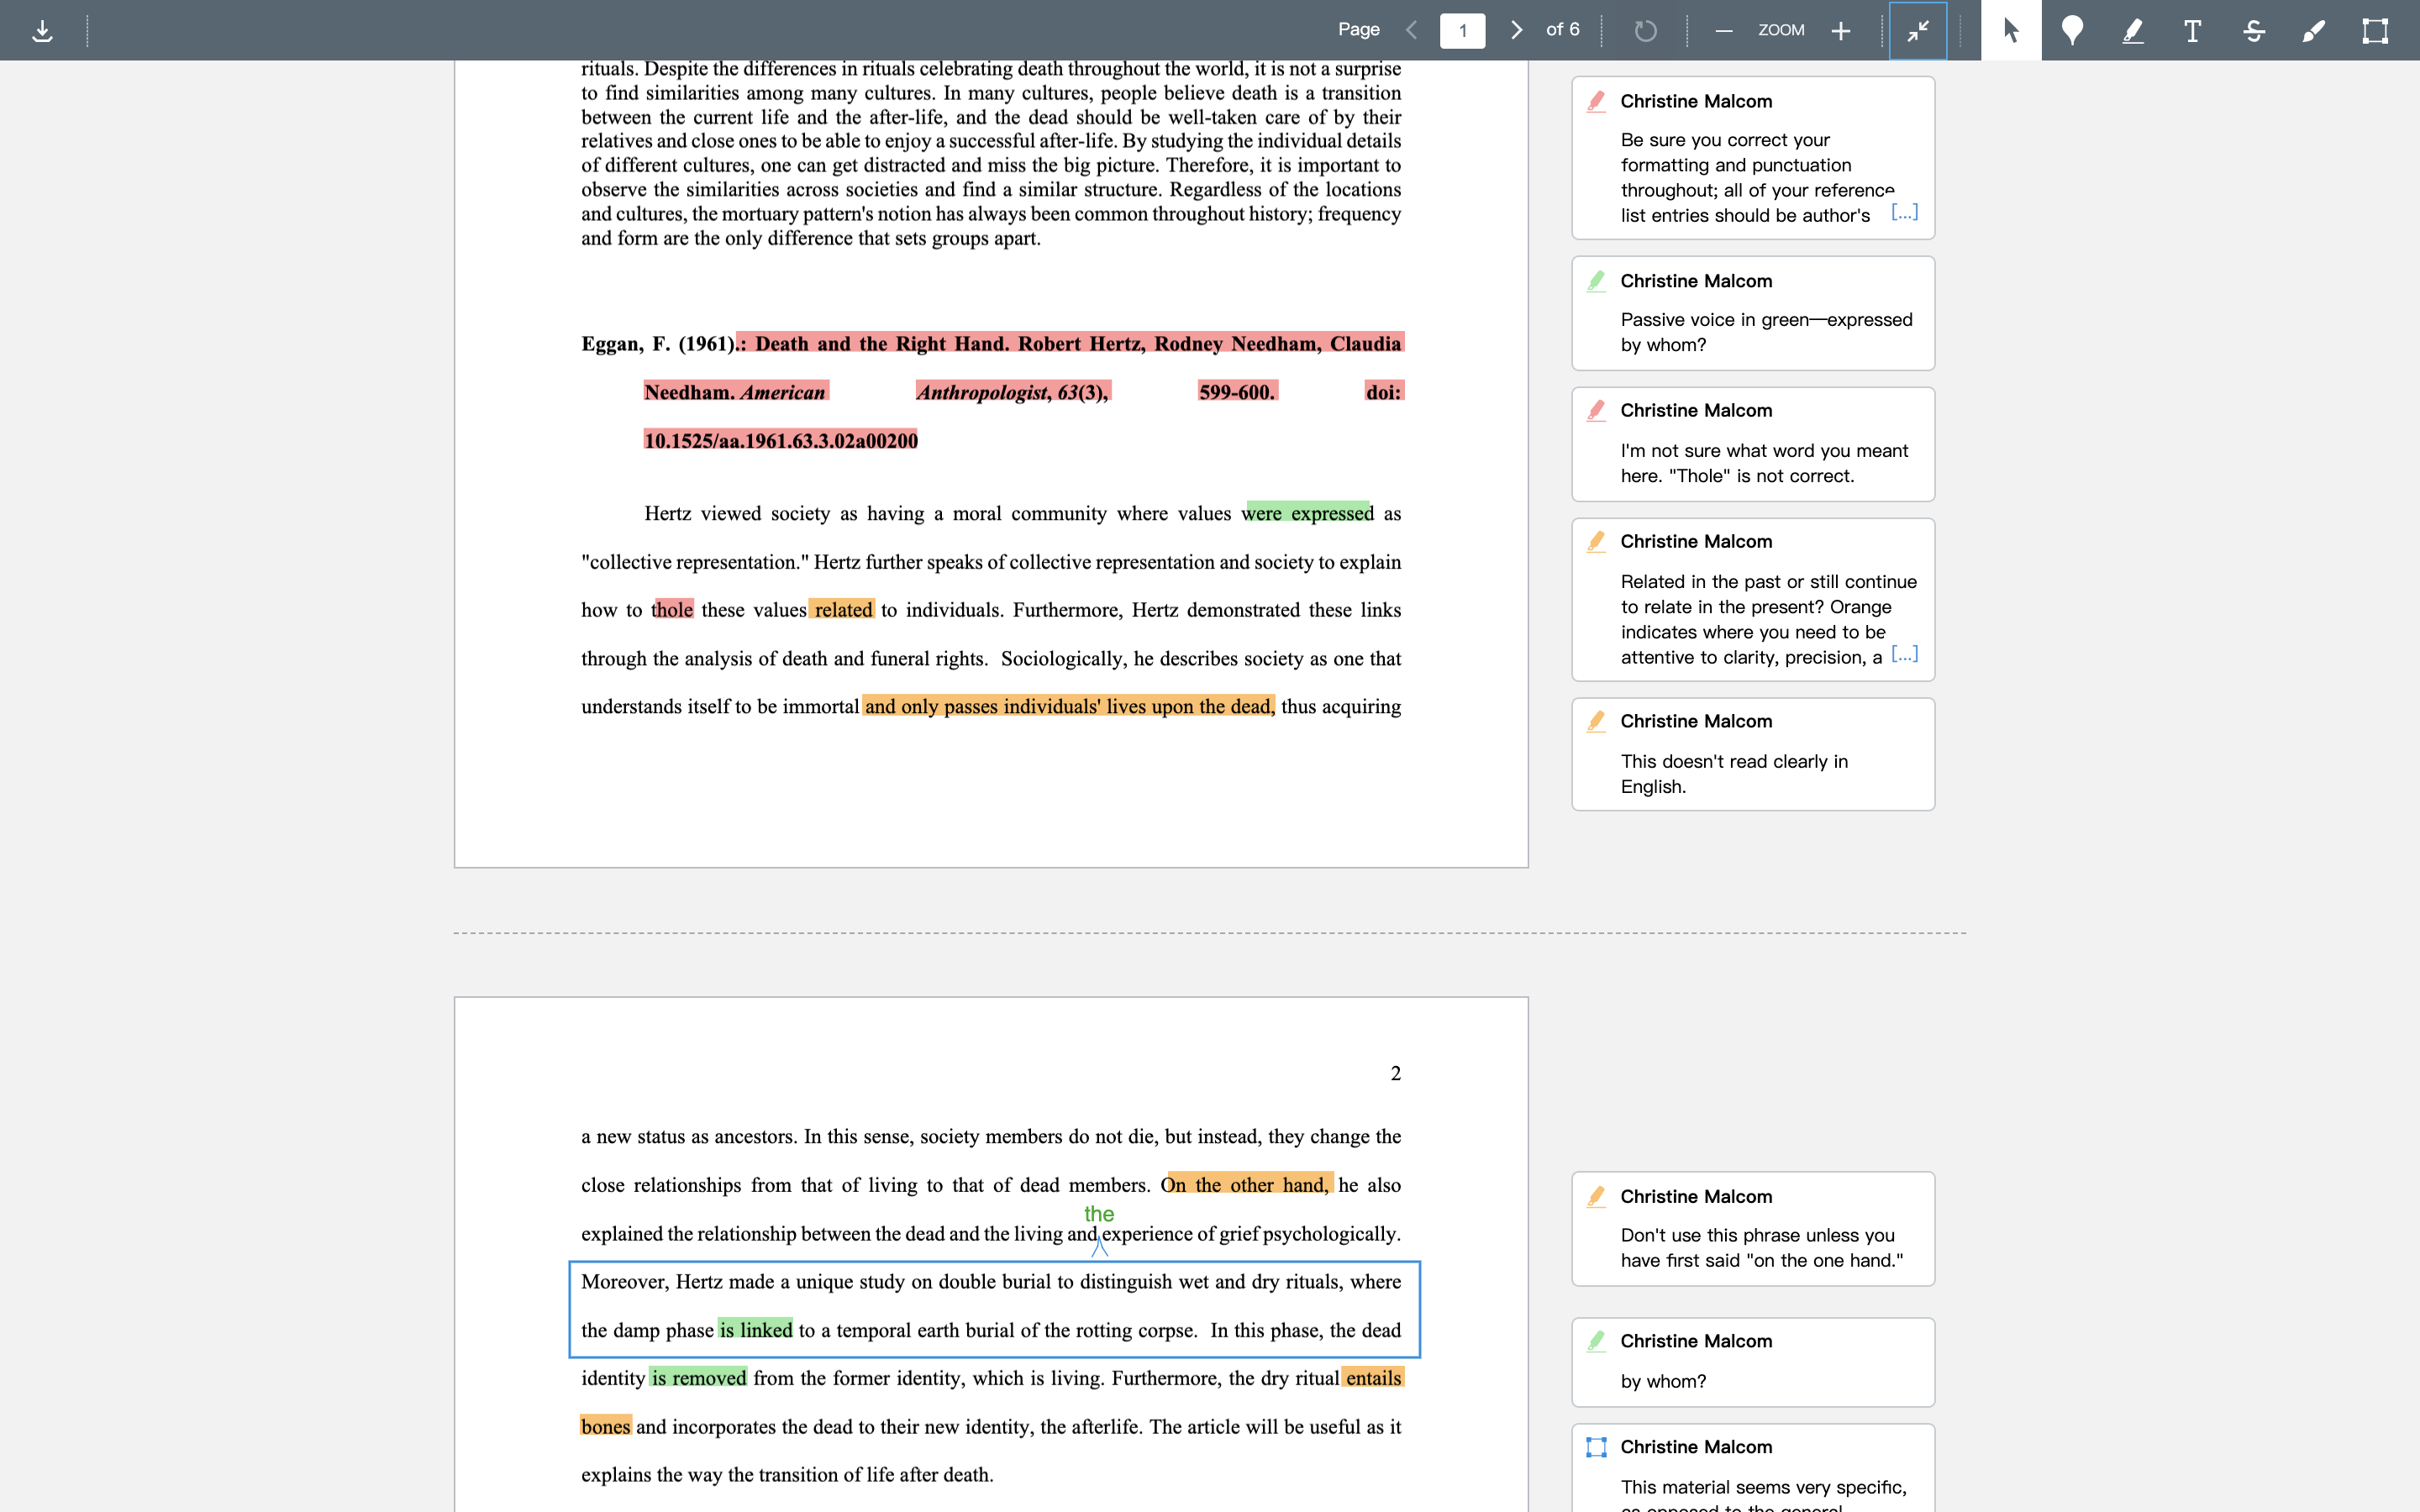The width and height of the screenshot is (2420, 1512).
Task: Select the pointer cursor tool
Action: tap(2011, 31)
